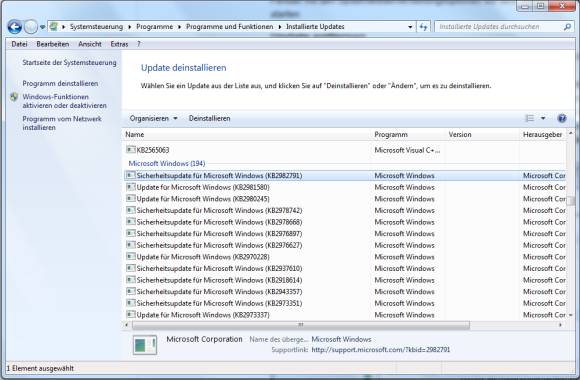
Task: Select Update für Microsoft Windows KB2970228
Action: click(x=345, y=257)
